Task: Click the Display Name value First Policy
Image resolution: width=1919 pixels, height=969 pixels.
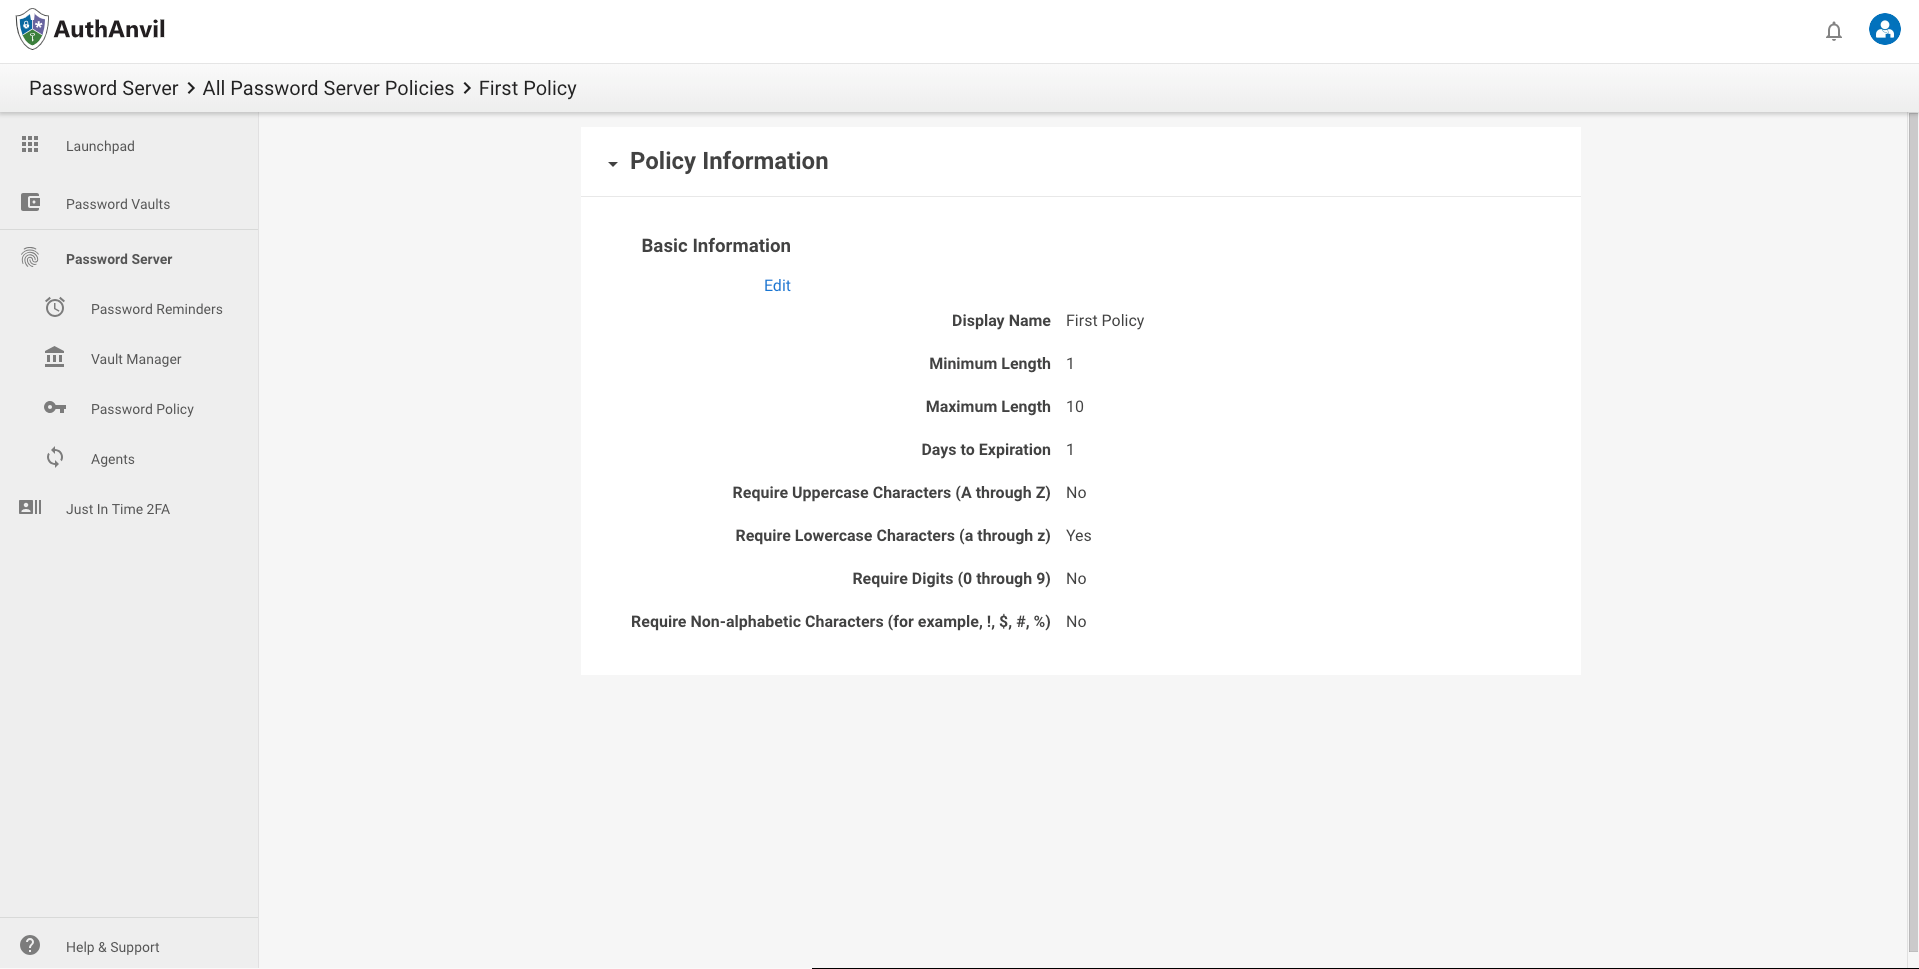Action: [1105, 320]
